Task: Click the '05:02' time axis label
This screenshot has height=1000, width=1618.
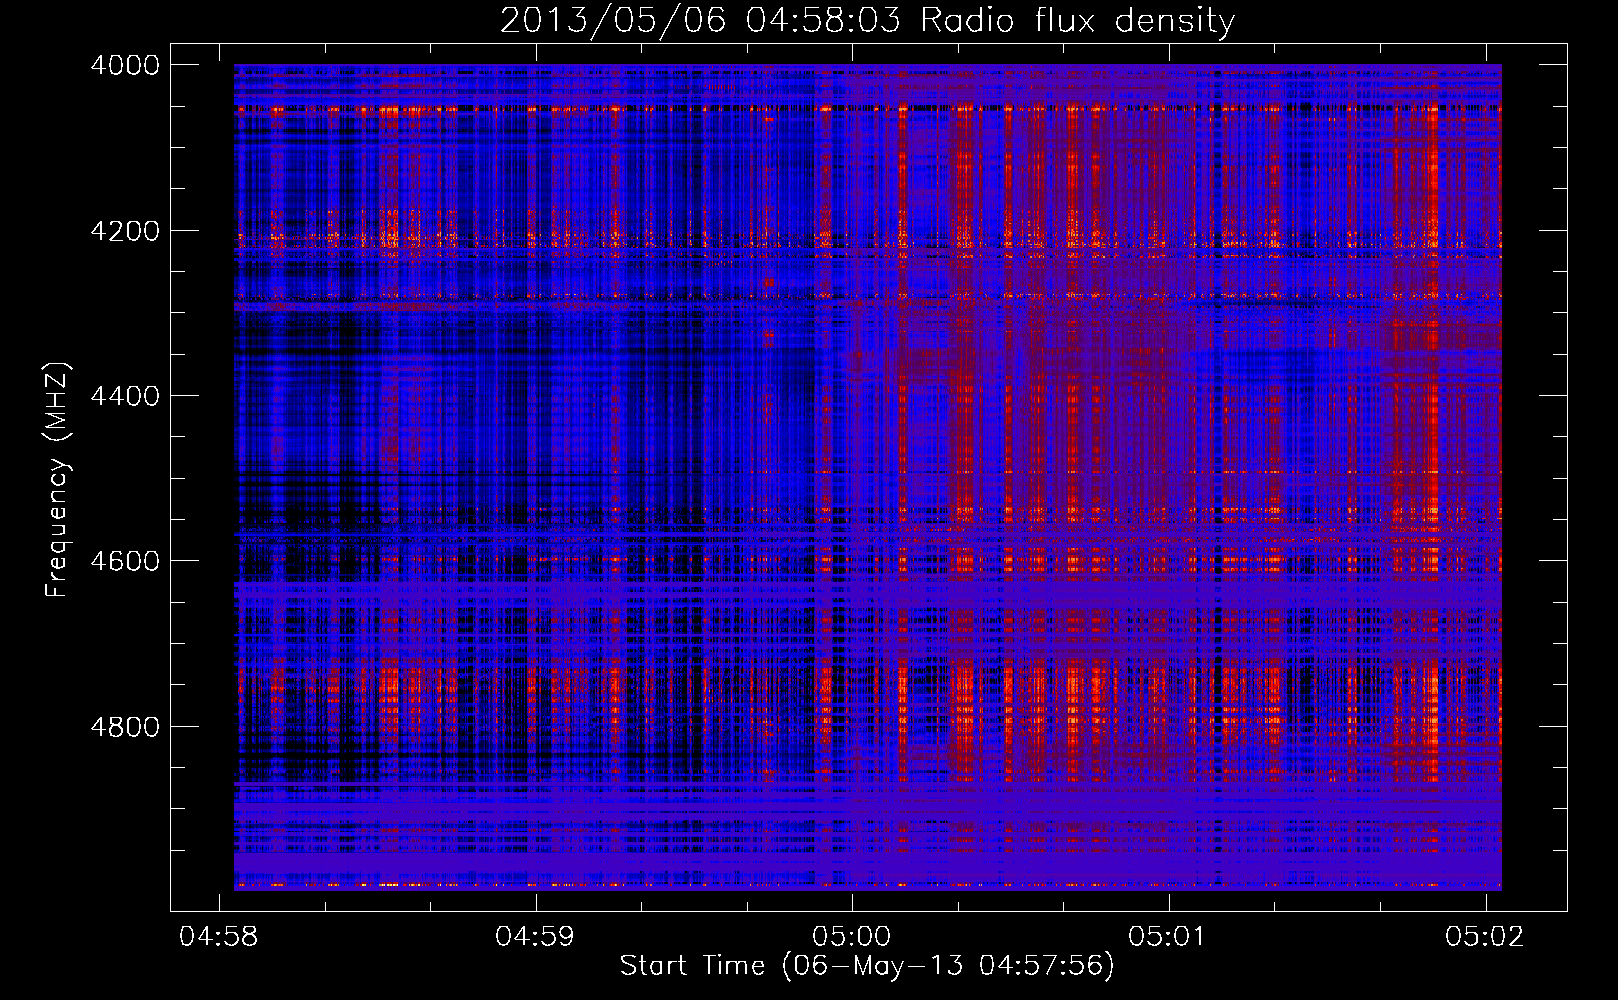Action: (x=1485, y=936)
